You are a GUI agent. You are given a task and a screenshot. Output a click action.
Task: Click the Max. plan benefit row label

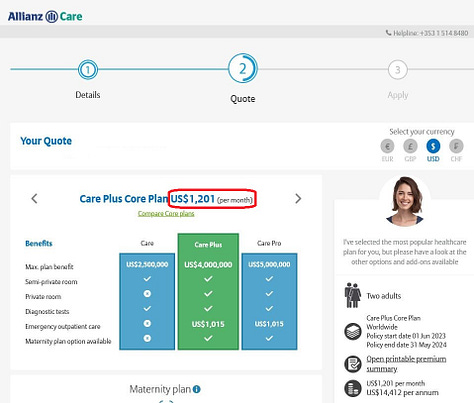pos(49,267)
